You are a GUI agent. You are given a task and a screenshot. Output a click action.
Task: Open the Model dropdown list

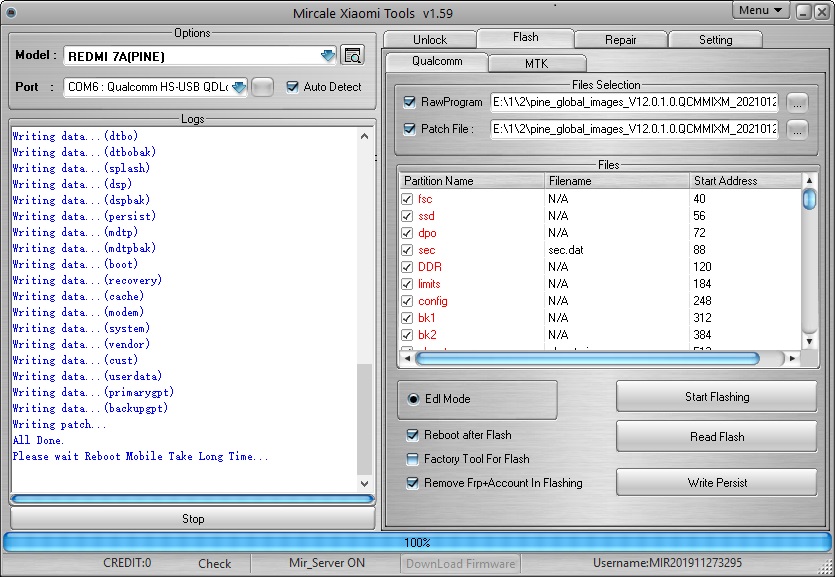328,55
